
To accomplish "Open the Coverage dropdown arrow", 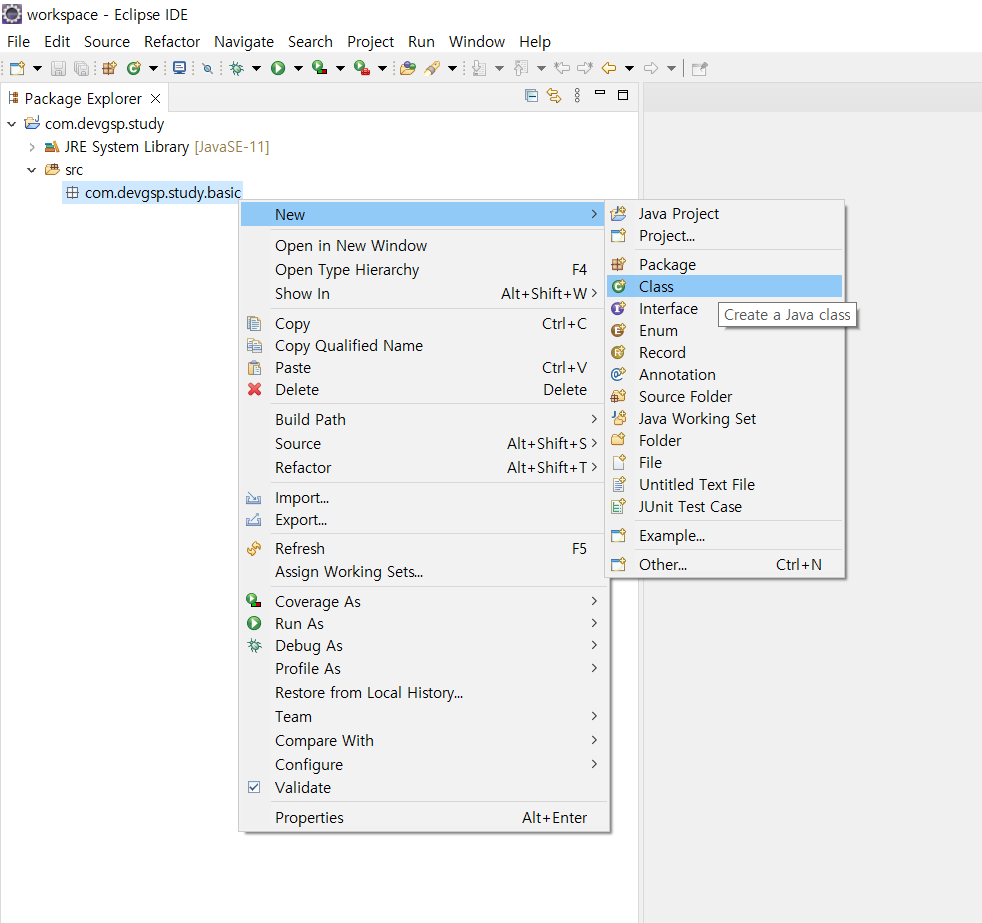I will click(340, 68).
